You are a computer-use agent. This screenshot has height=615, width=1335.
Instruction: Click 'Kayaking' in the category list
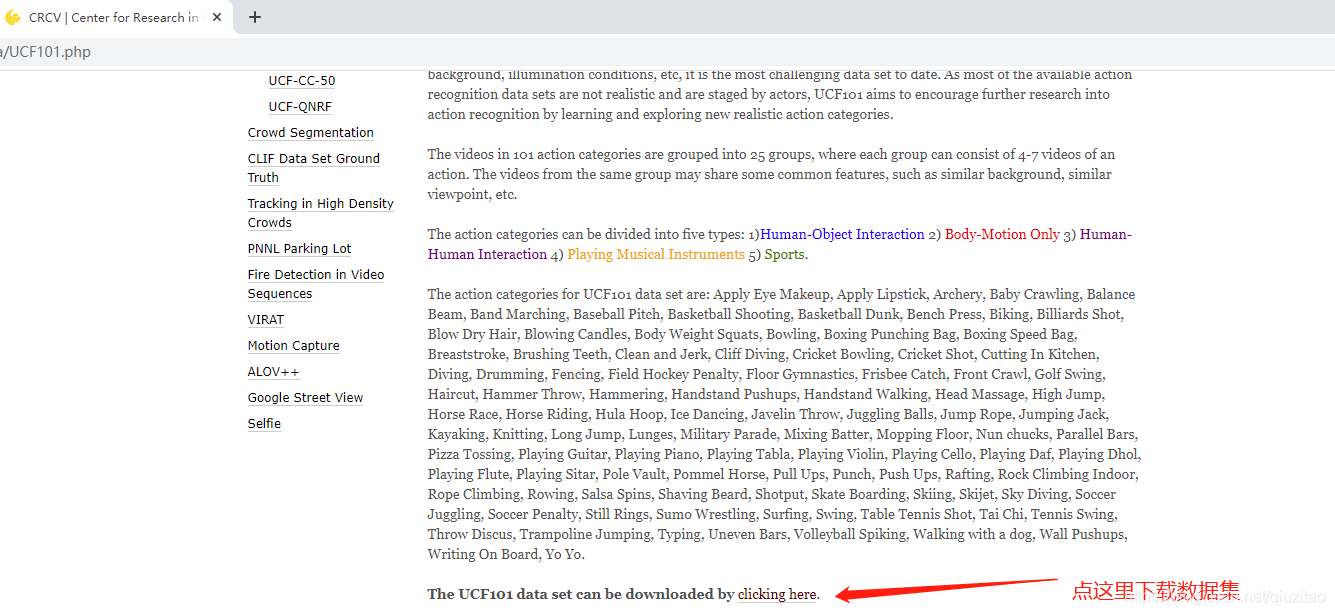456,434
